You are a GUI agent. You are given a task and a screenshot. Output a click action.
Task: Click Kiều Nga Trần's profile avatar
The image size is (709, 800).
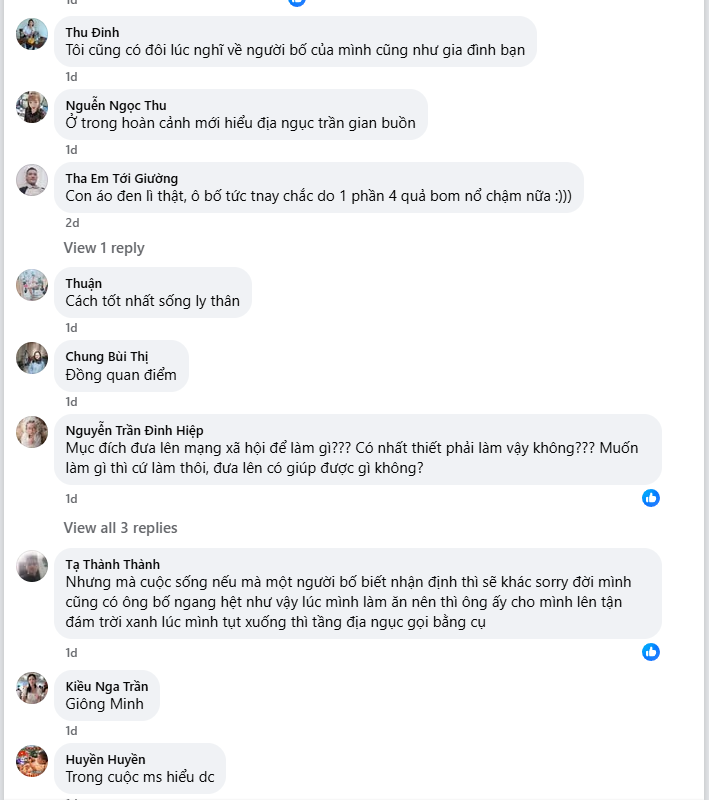(32, 688)
